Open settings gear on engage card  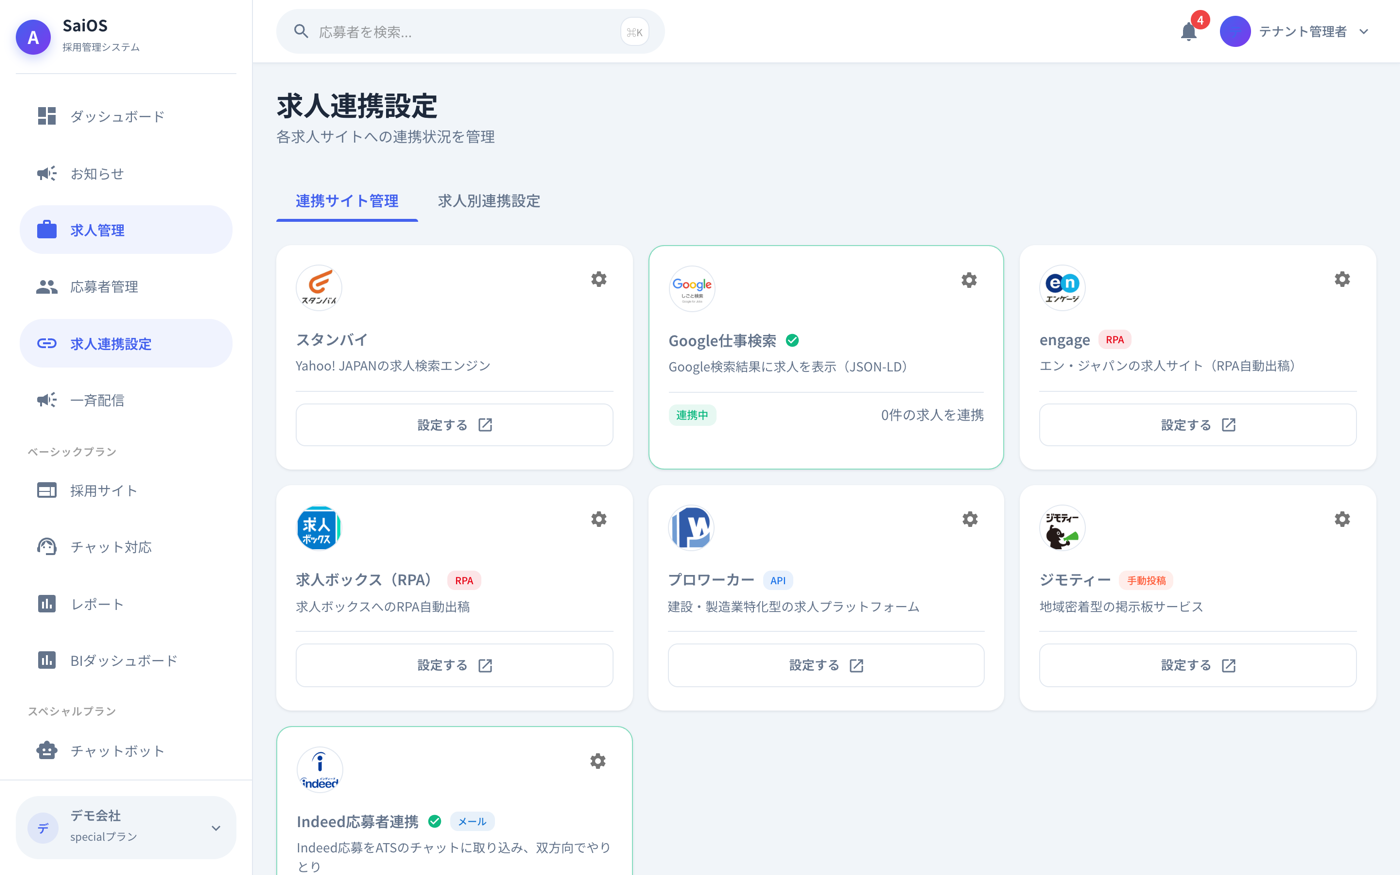(1342, 279)
